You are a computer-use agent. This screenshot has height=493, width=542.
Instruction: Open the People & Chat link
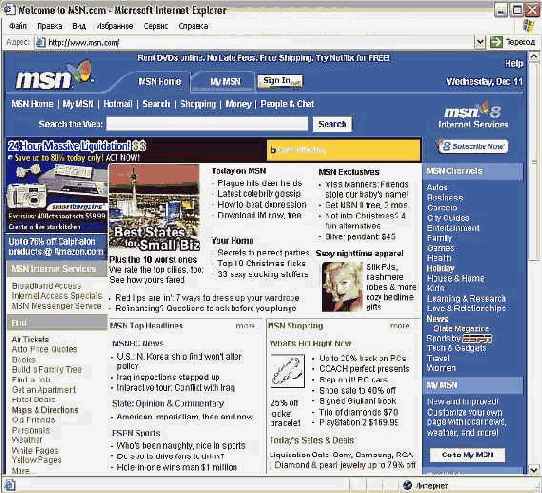pos(287,104)
